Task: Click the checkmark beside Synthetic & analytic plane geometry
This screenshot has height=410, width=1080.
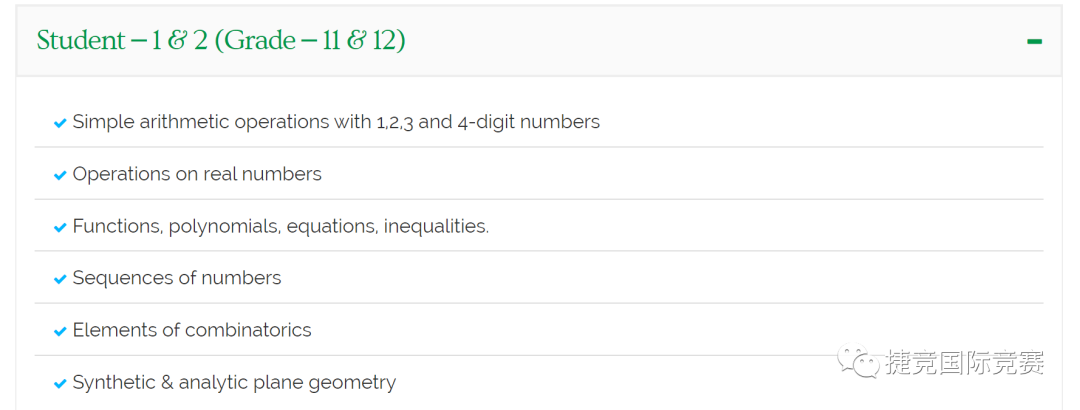Action: tap(60, 384)
